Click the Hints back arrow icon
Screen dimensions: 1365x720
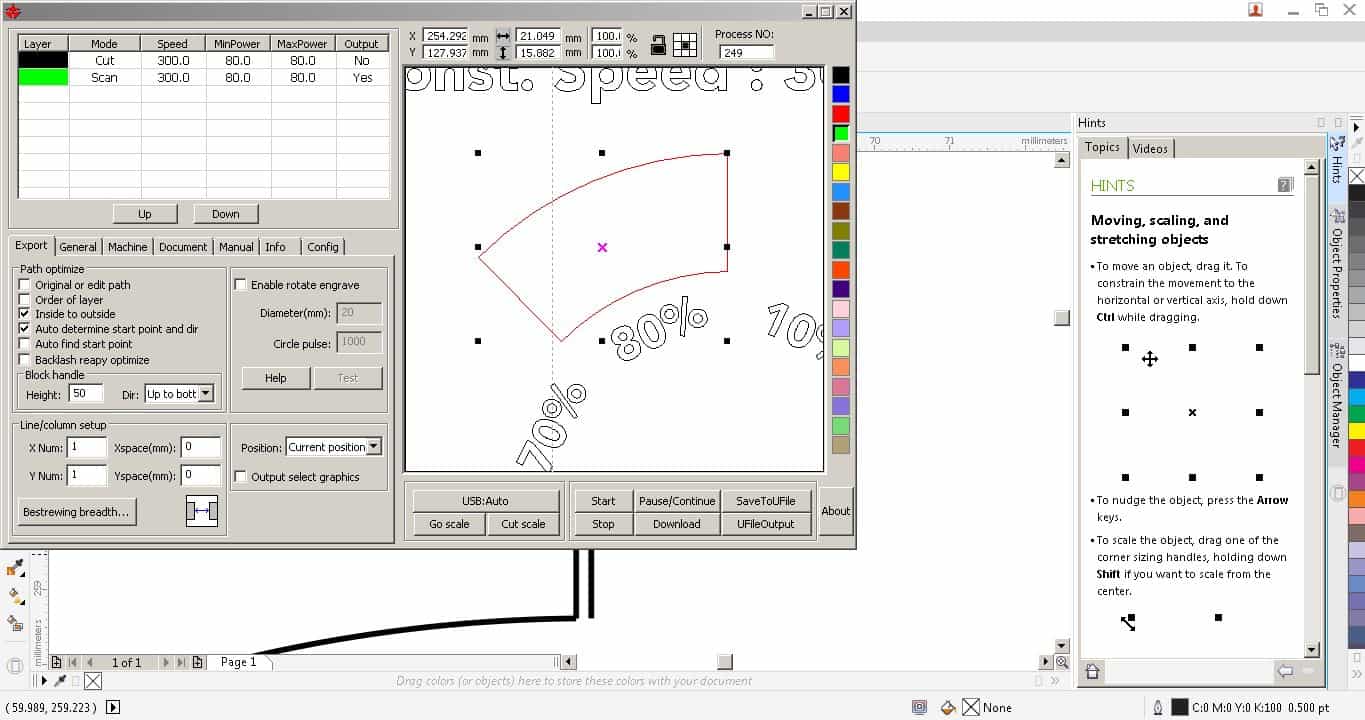[x=1285, y=672]
